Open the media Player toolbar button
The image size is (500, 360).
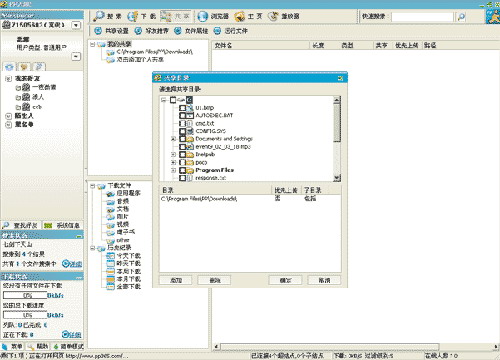coord(284,16)
